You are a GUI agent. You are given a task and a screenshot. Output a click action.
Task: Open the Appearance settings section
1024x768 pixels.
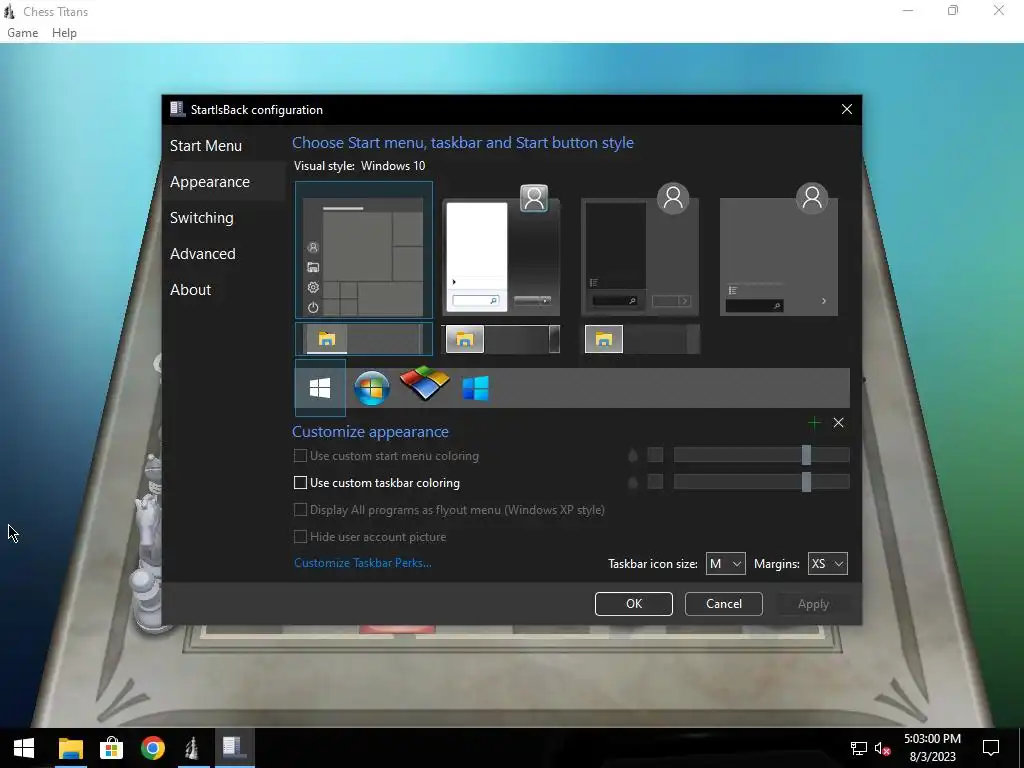pos(210,182)
